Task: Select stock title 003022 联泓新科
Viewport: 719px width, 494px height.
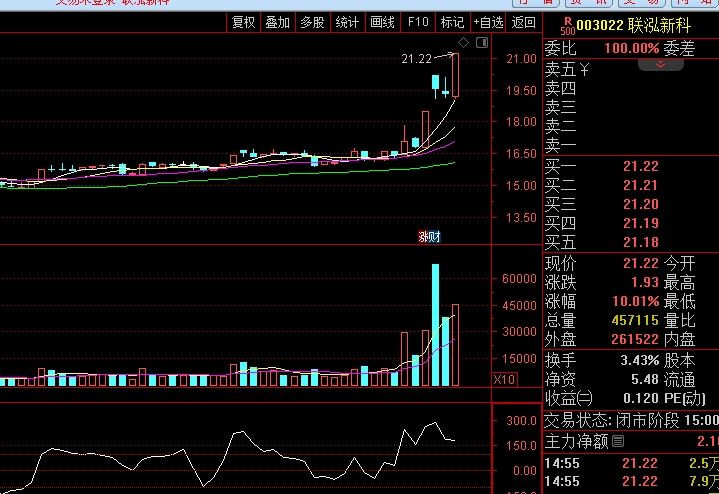Action: pos(633,25)
